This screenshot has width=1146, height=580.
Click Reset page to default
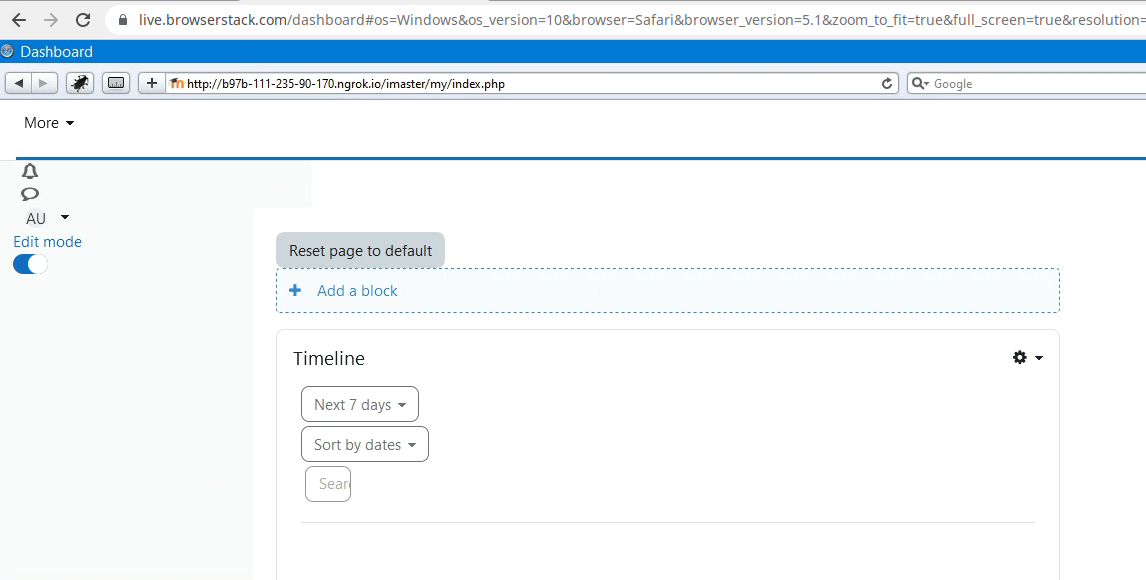[x=360, y=251]
